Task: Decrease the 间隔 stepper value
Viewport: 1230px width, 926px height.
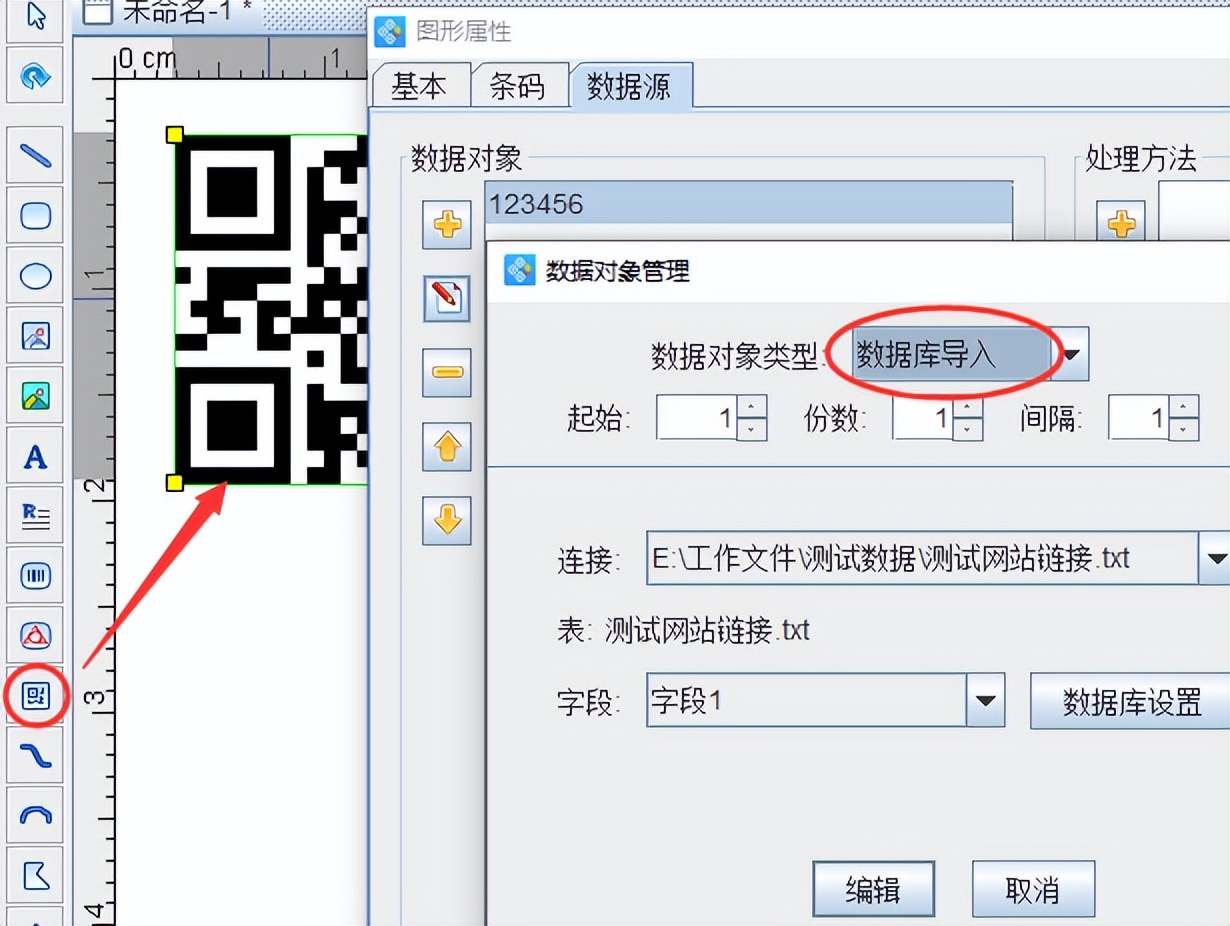Action: point(1184,430)
